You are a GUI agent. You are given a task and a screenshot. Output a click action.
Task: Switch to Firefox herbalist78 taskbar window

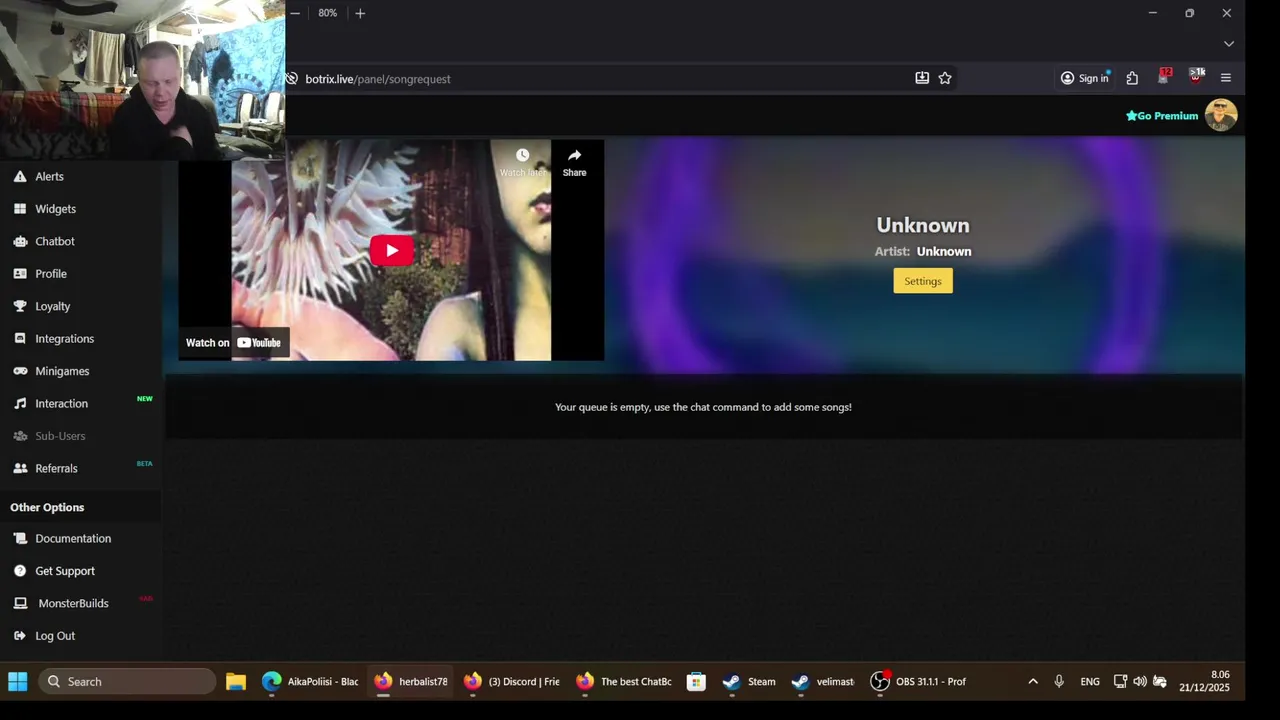[x=411, y=681]
